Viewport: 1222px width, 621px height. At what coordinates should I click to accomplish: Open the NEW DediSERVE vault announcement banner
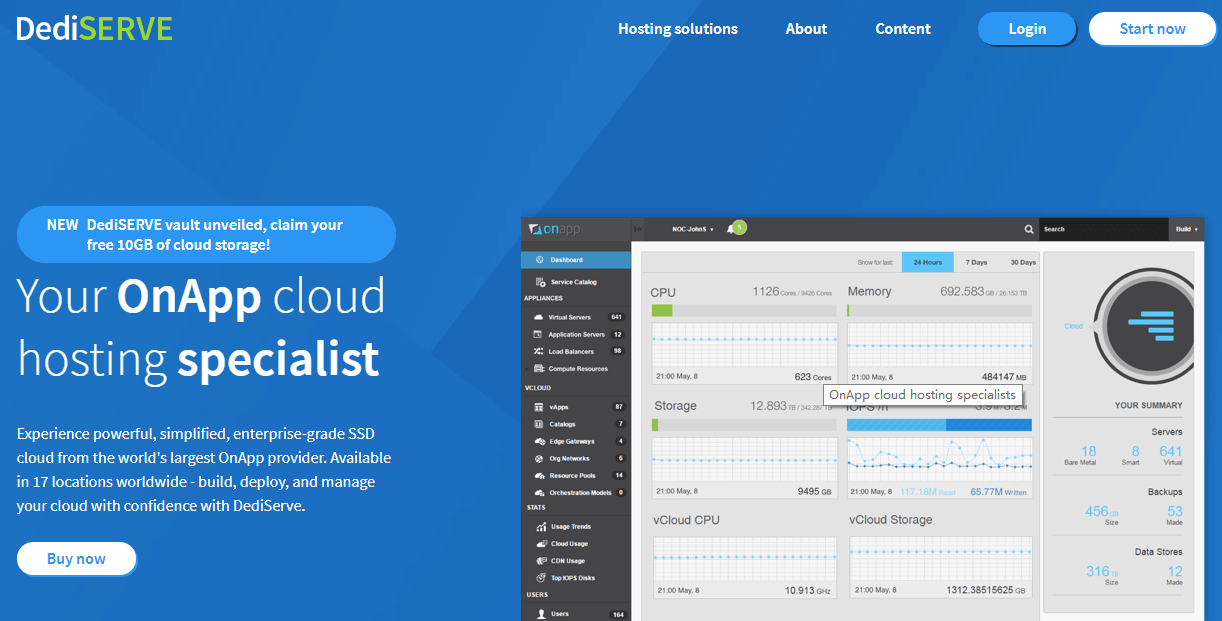tap(206, 234)
